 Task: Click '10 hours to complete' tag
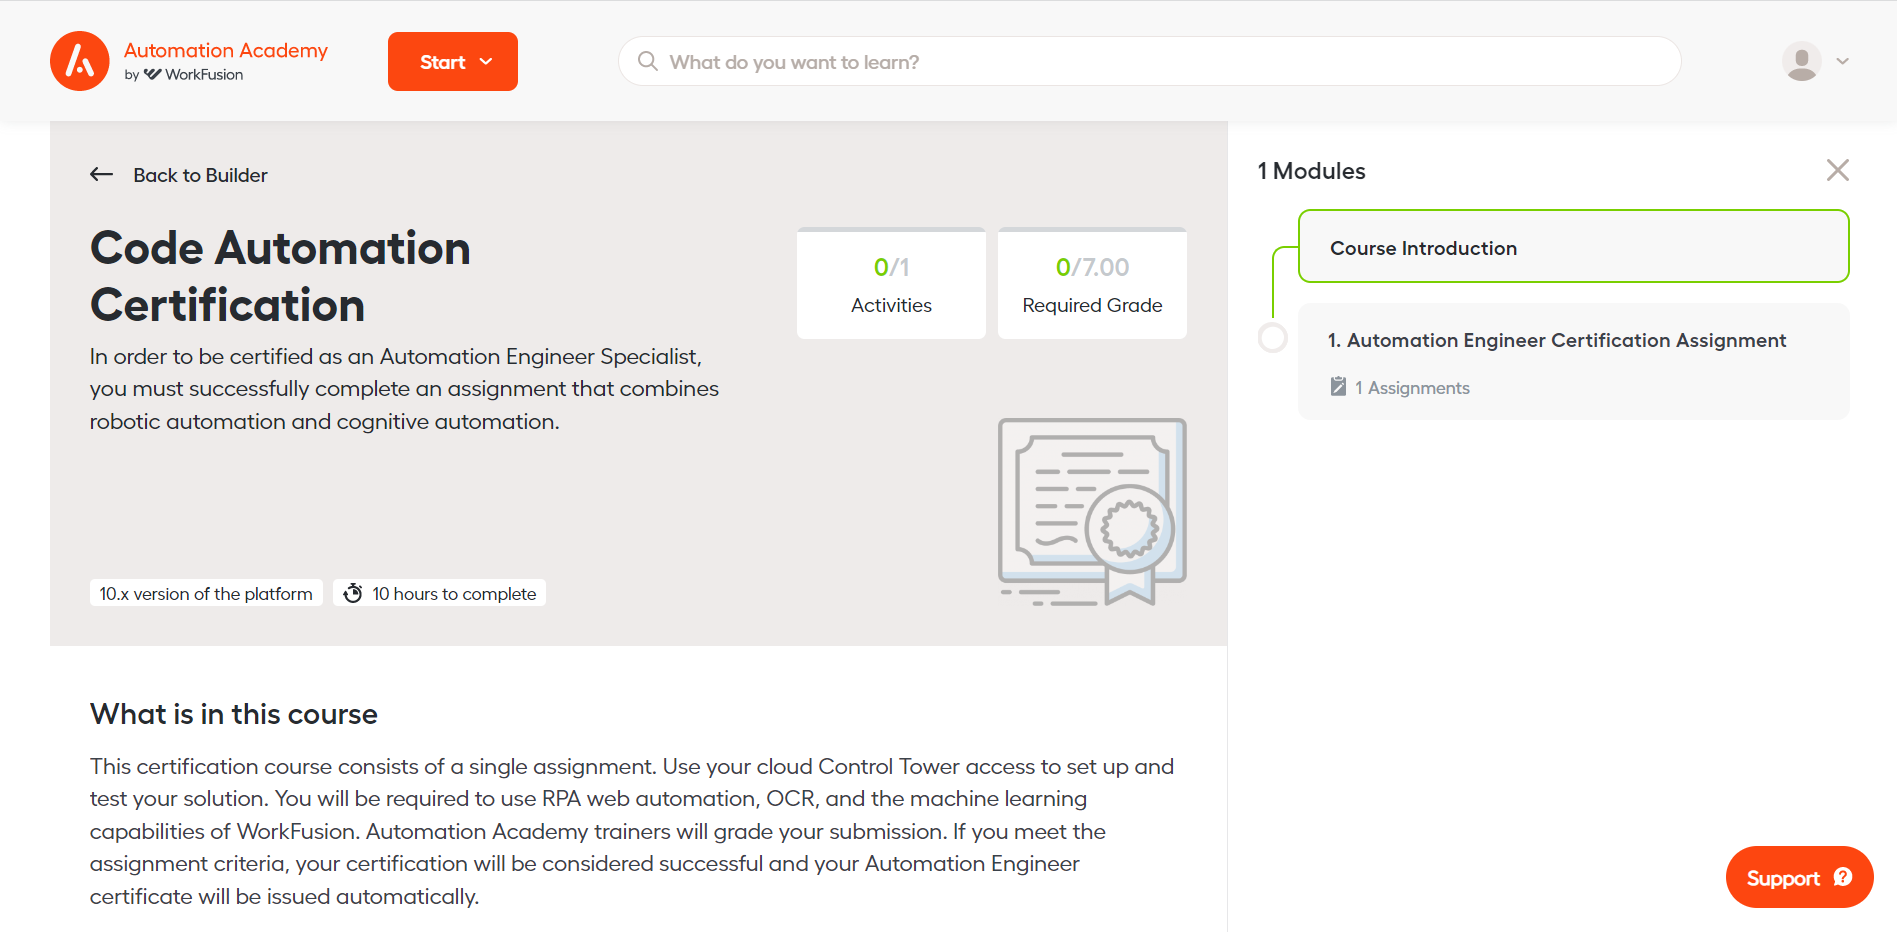coord(439,594)
